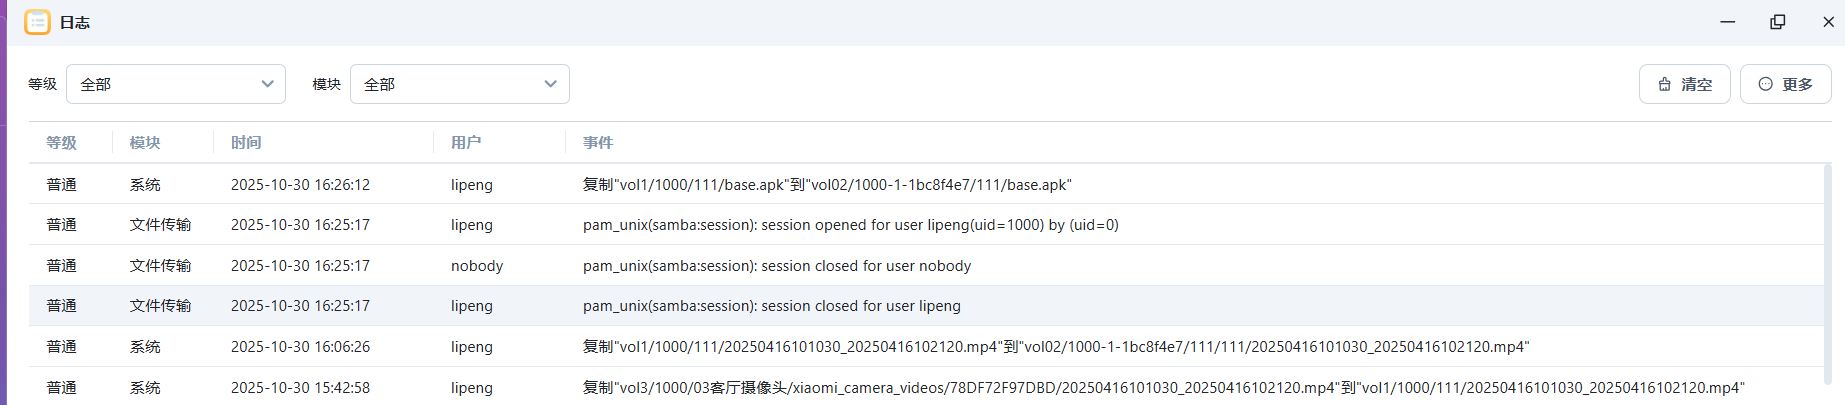Click the 用户 column header

coord(466,143)
